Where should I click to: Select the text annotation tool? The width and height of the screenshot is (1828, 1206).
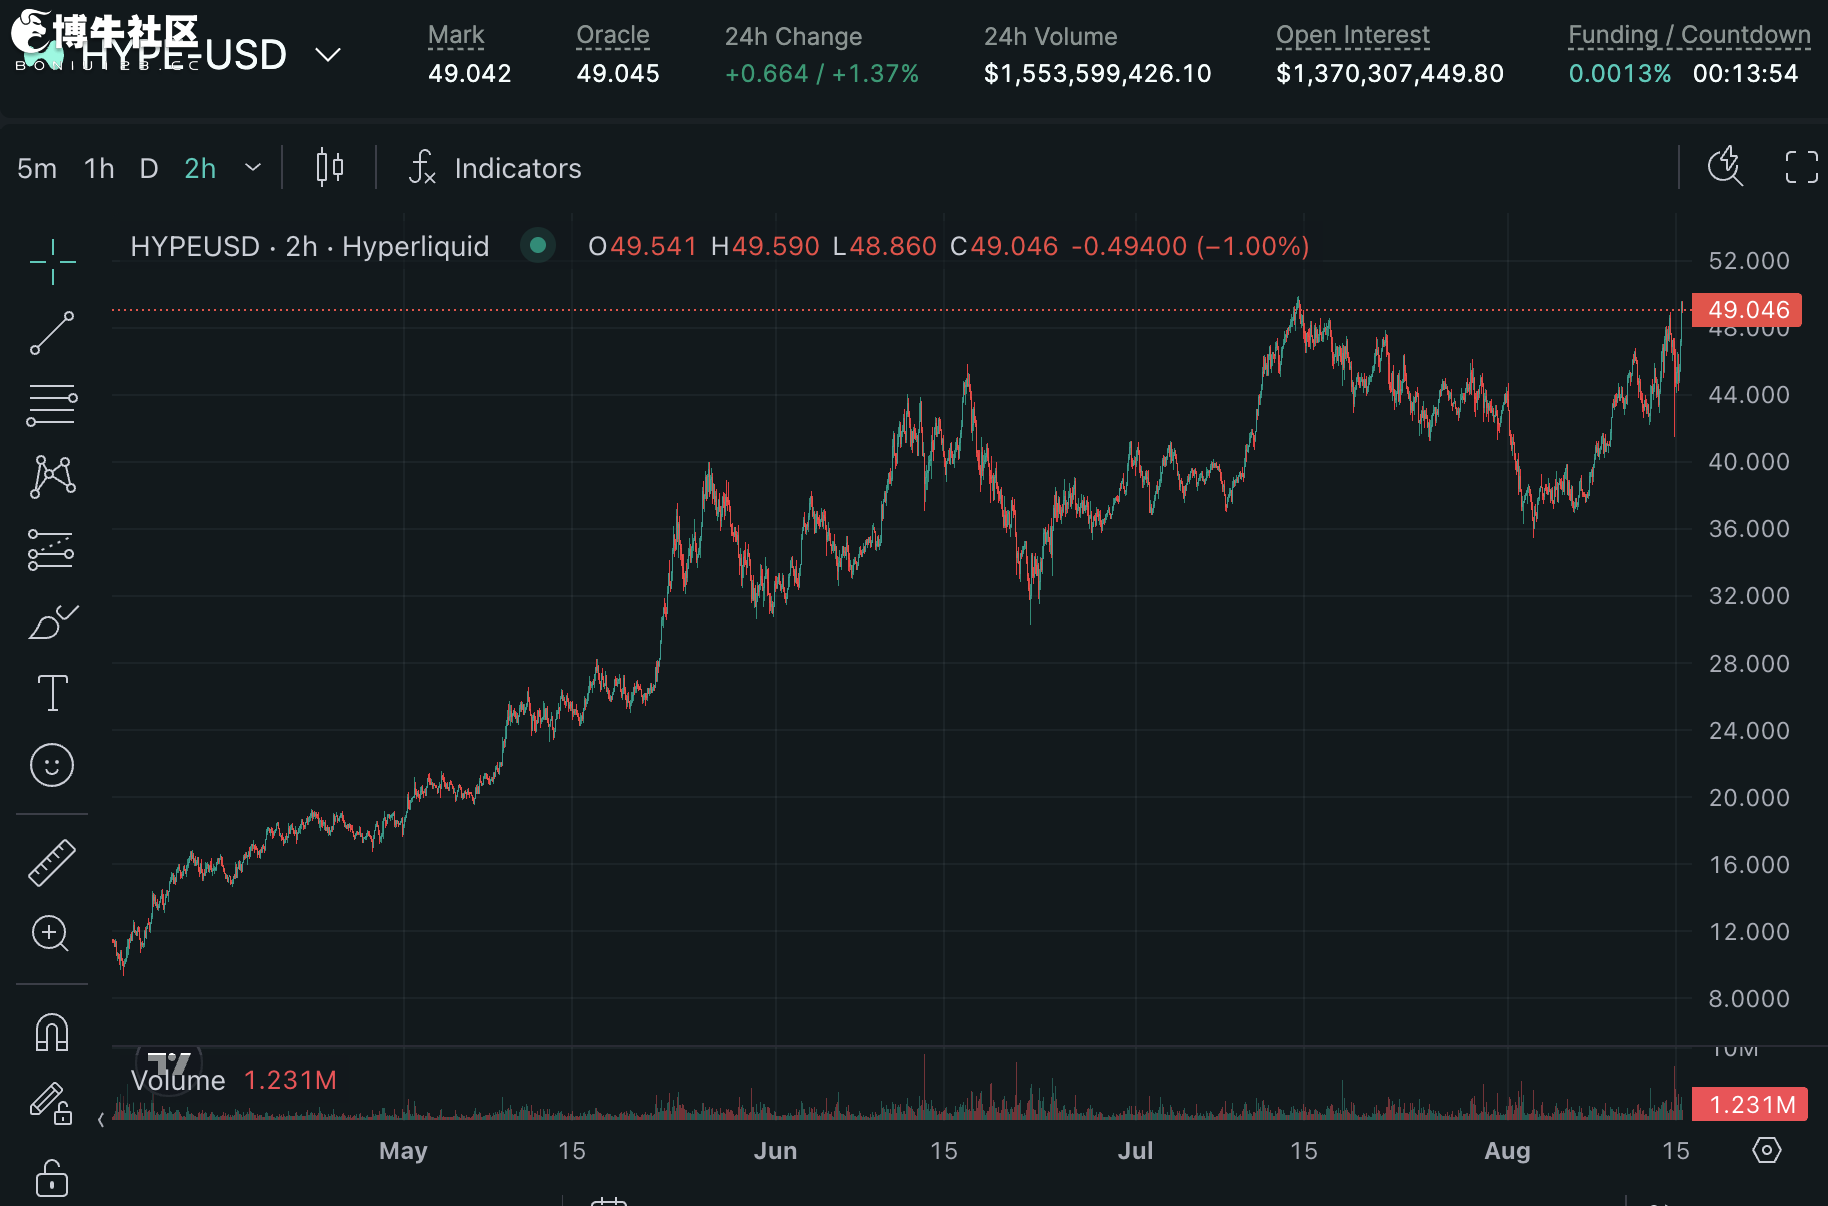(52, 693)
